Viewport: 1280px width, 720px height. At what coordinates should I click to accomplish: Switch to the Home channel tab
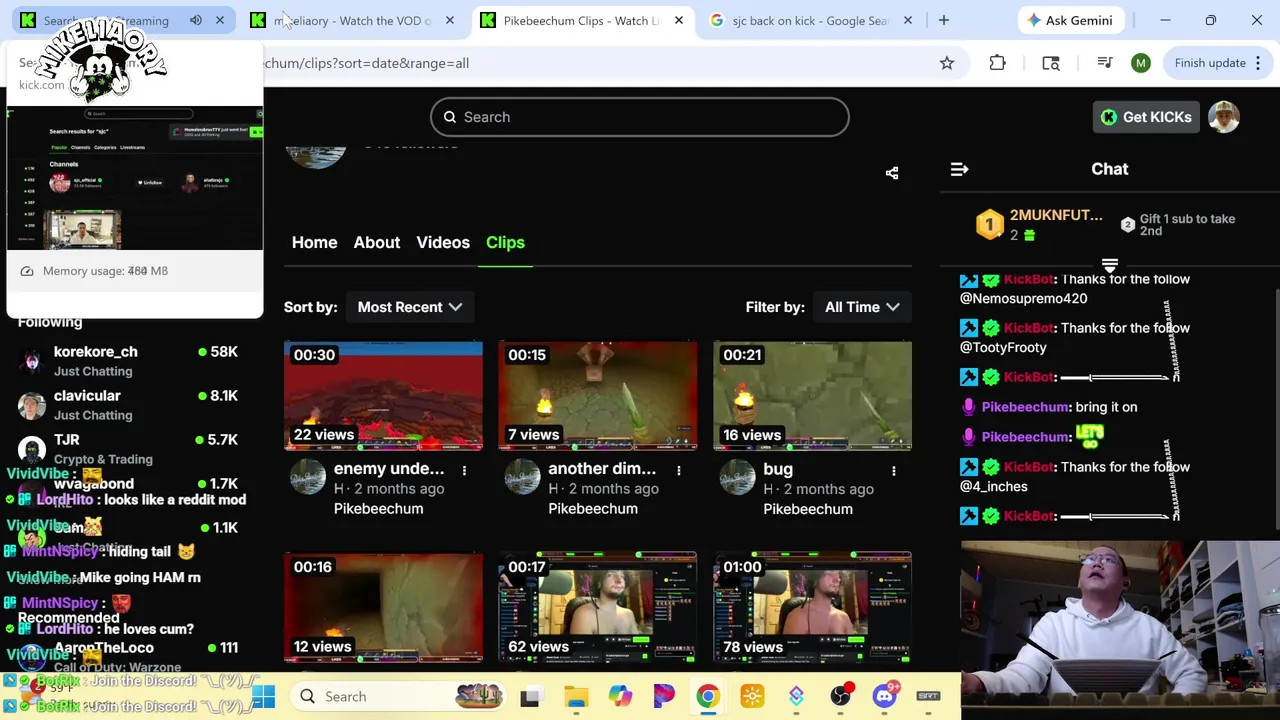(x=314, y=242)
